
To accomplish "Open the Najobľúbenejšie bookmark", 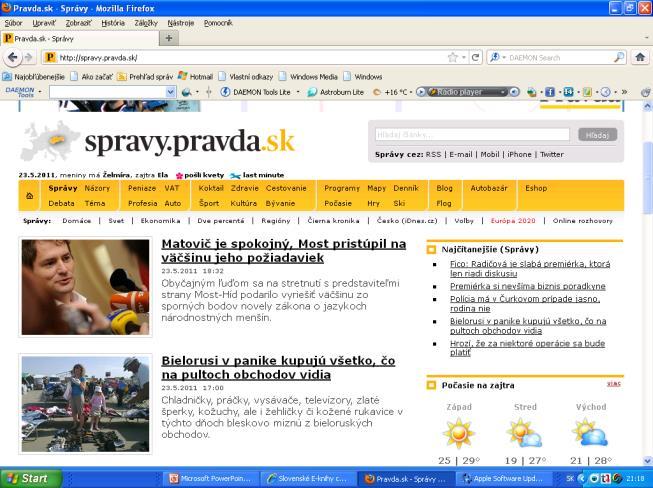I will pos(34,77).
